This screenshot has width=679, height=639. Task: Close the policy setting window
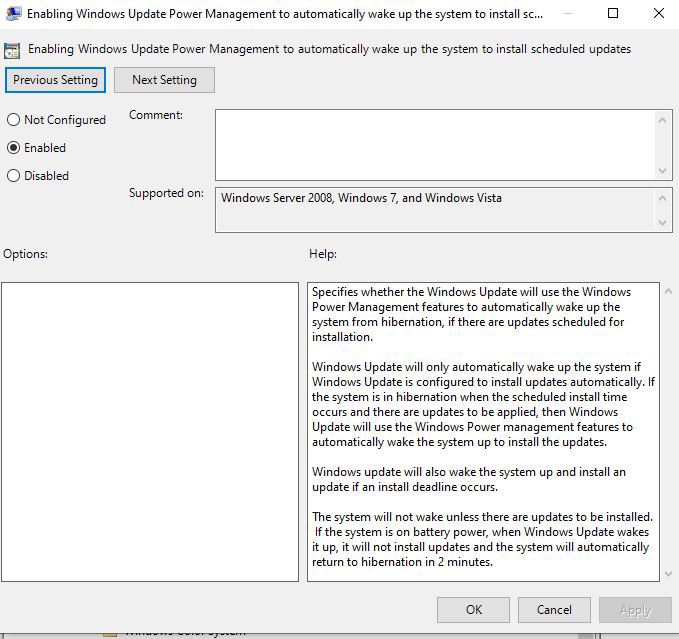[x=659, y=13]
